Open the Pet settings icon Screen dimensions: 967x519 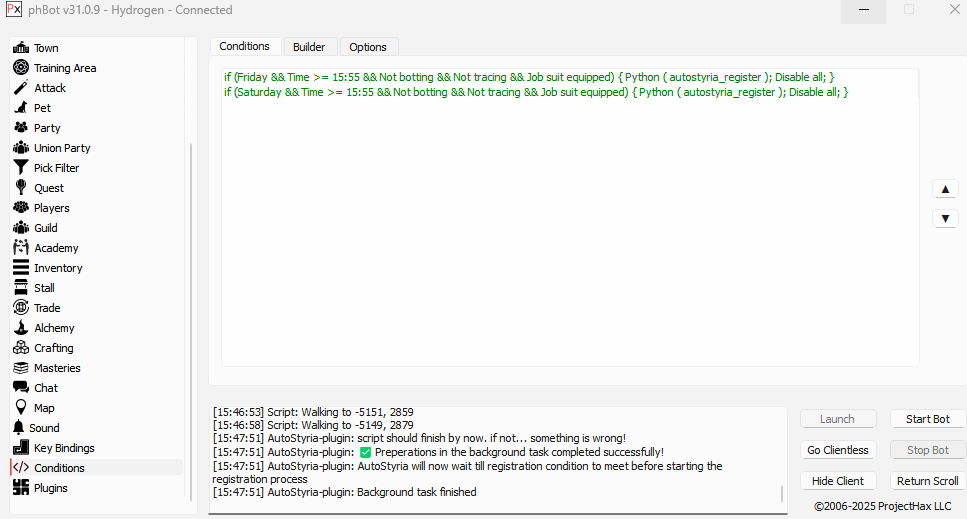coord(20,108)
